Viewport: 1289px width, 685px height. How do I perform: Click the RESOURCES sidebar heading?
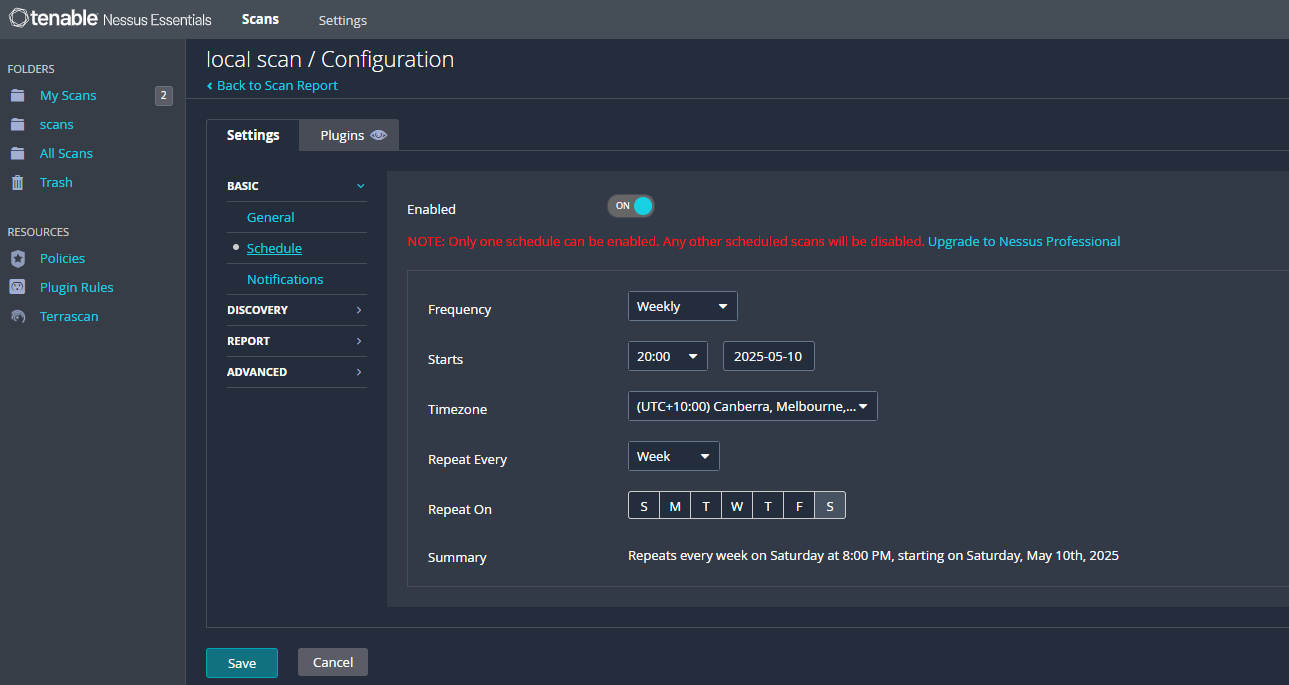[38, 232]
